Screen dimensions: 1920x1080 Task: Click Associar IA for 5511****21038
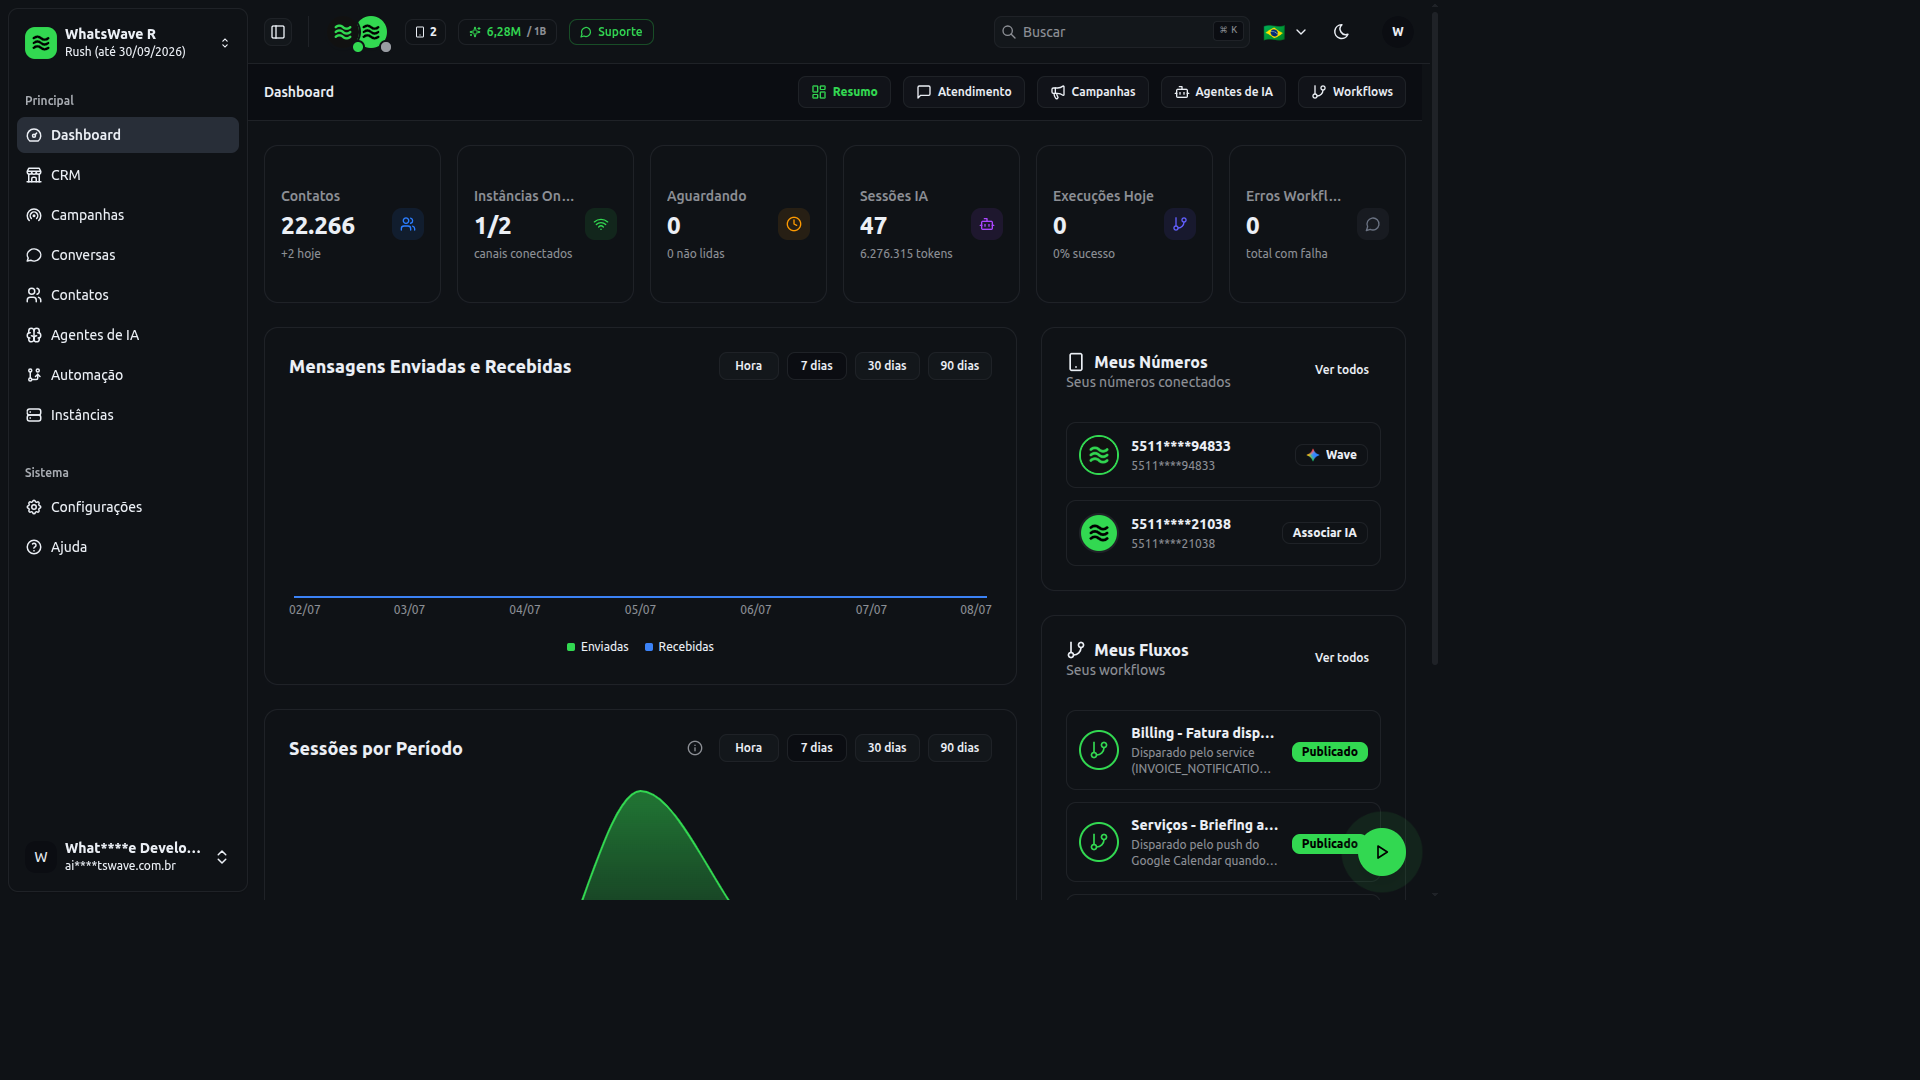pos(1324,533)
